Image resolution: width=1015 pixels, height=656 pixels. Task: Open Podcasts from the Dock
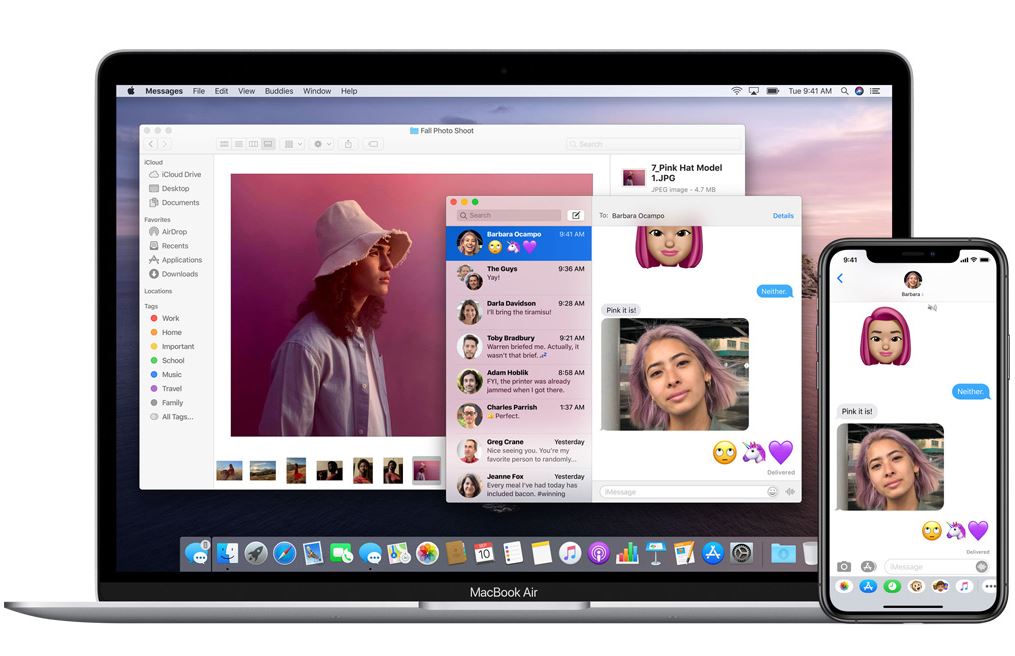599,554
